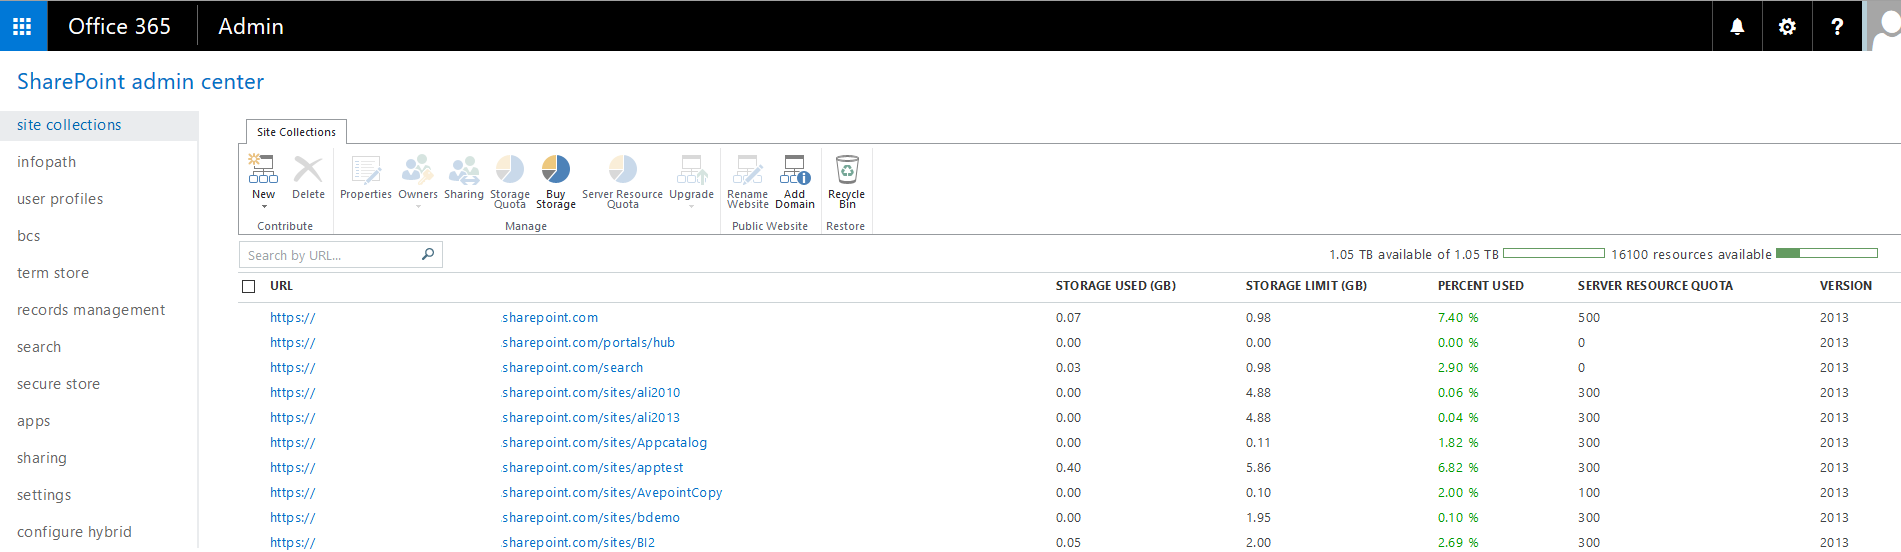Open the sites/apptest link
This screenshot has width=1901, height=552.
coord(593,468)
